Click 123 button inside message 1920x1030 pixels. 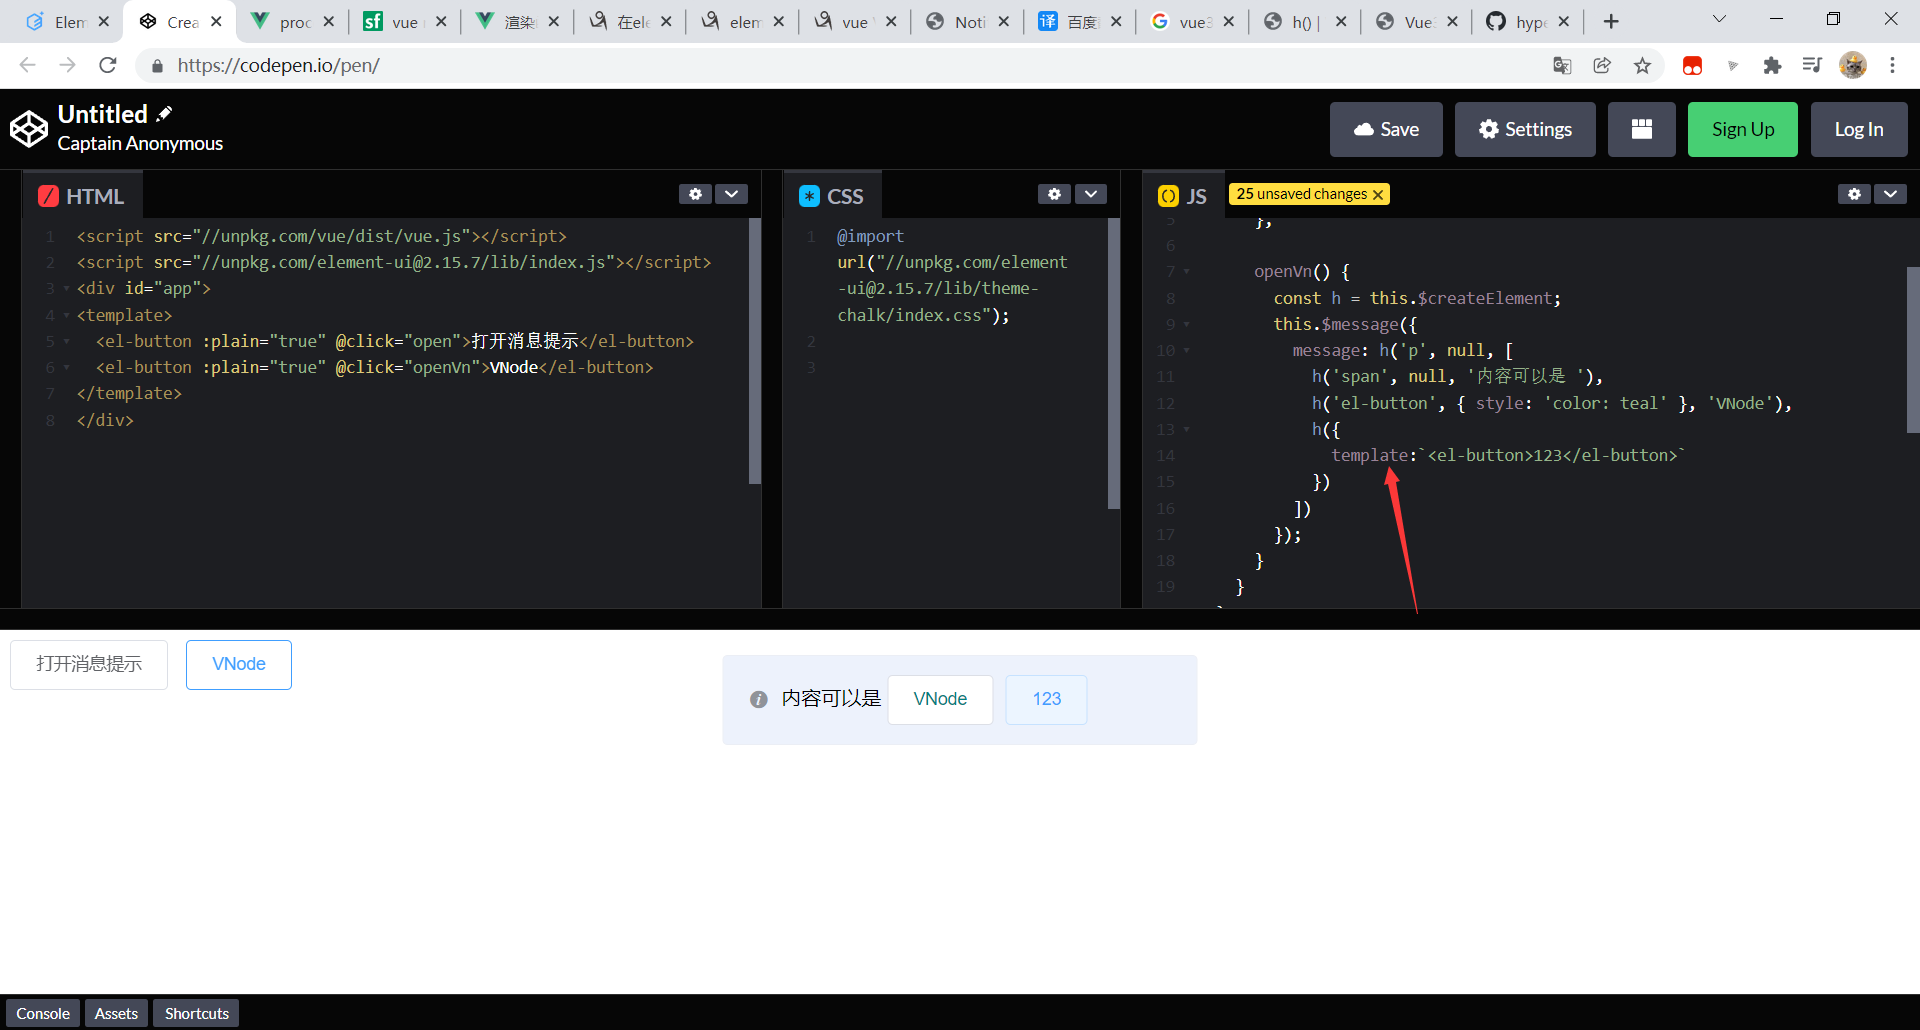1047,700
